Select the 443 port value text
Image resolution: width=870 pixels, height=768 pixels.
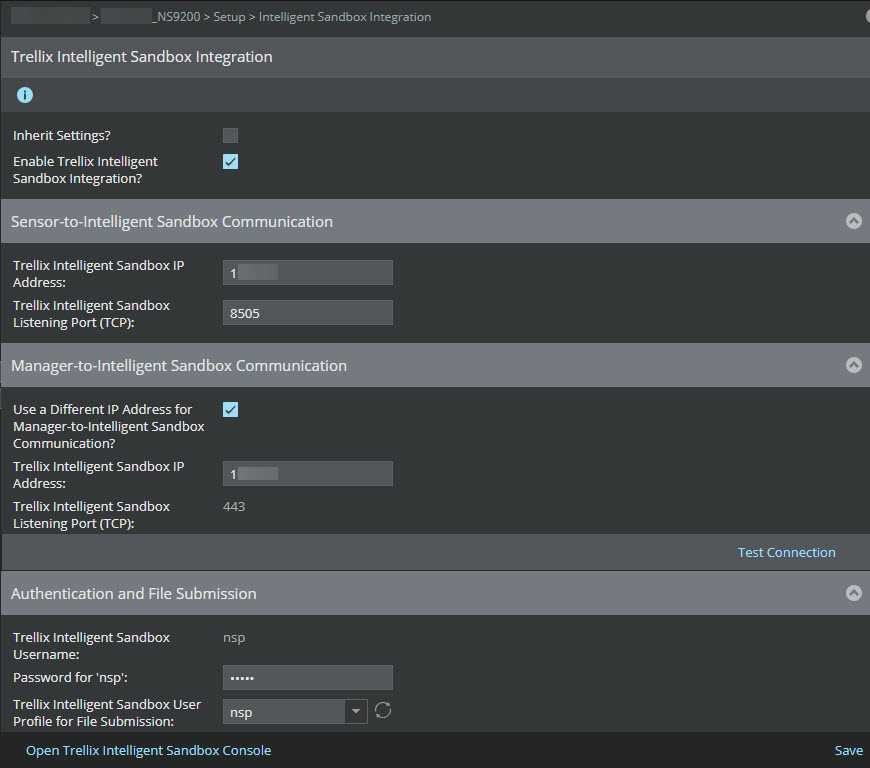tap(234, 507)
